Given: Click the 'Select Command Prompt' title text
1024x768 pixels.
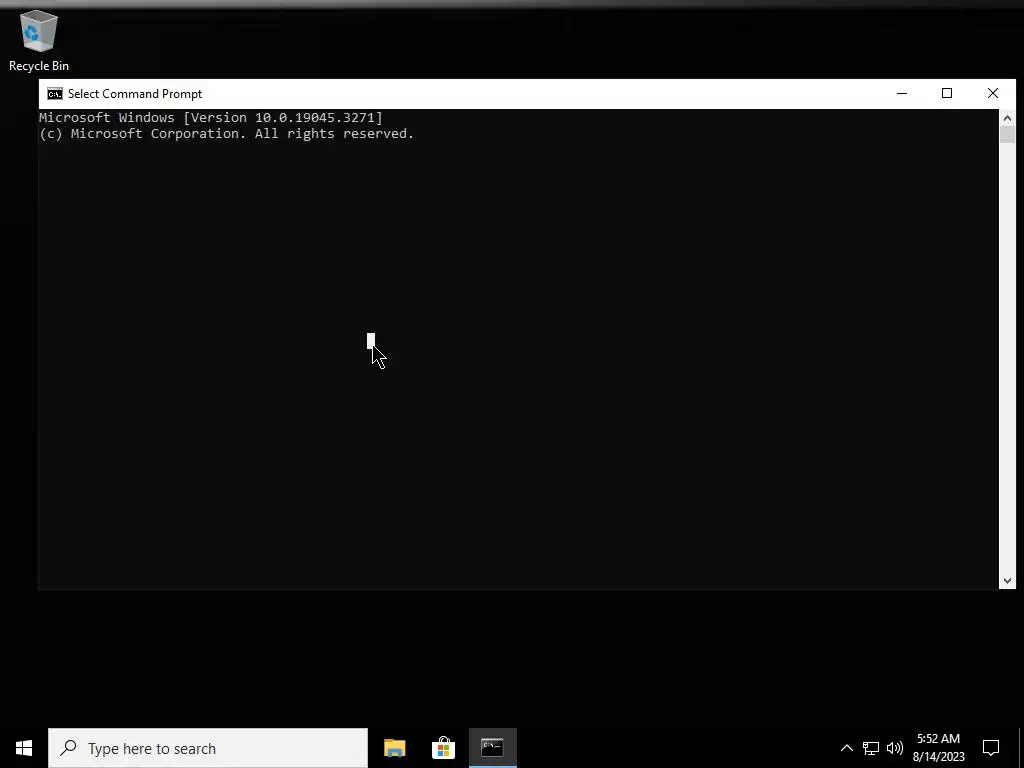Looking at the screenshot, I should pos(135,94).
